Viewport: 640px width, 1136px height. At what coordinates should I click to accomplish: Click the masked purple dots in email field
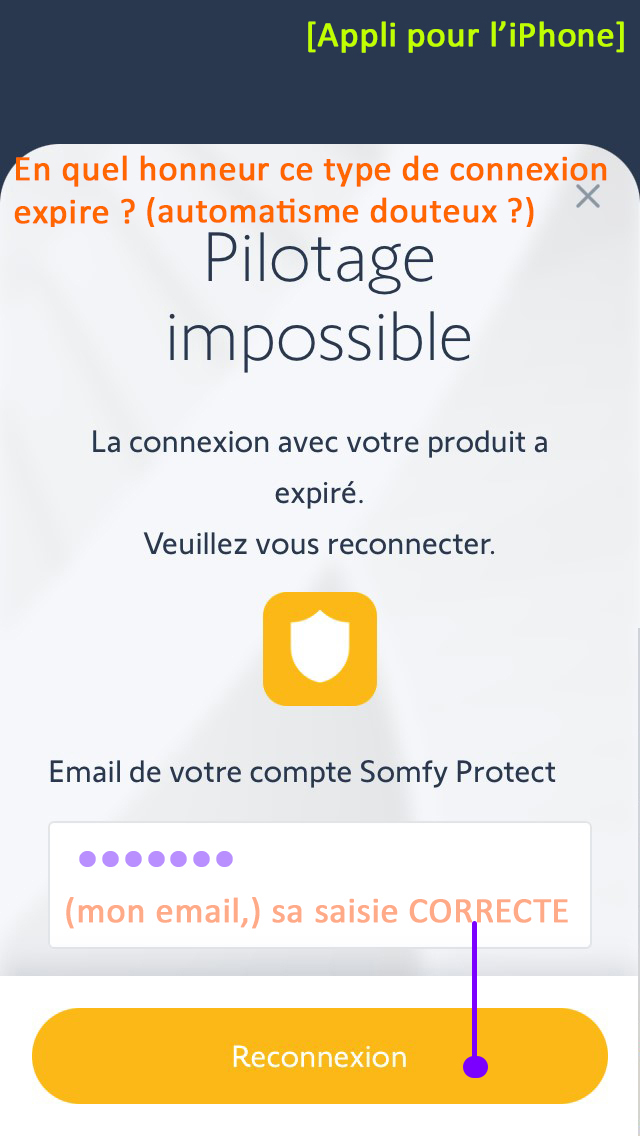(155, 858)
